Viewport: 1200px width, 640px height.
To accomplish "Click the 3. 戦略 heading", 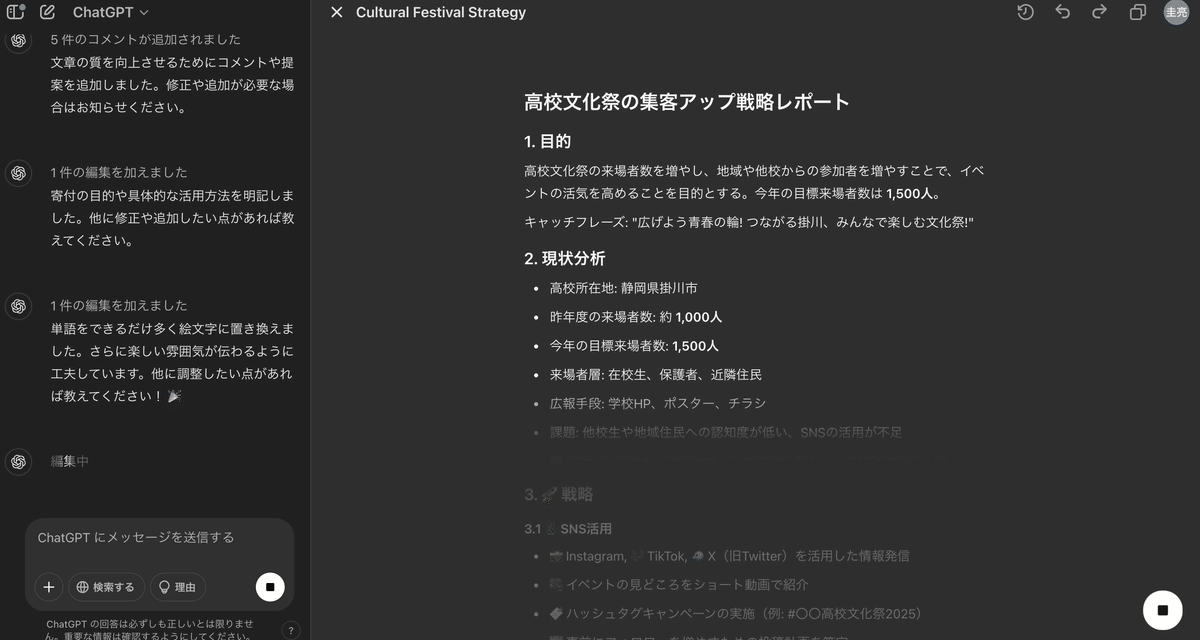I will pos(559,494).
